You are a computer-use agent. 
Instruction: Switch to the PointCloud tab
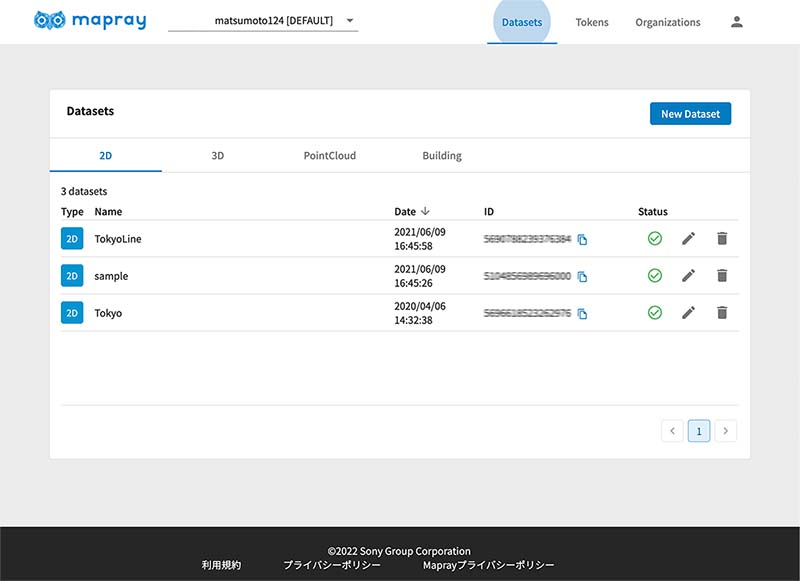[329, 156]
